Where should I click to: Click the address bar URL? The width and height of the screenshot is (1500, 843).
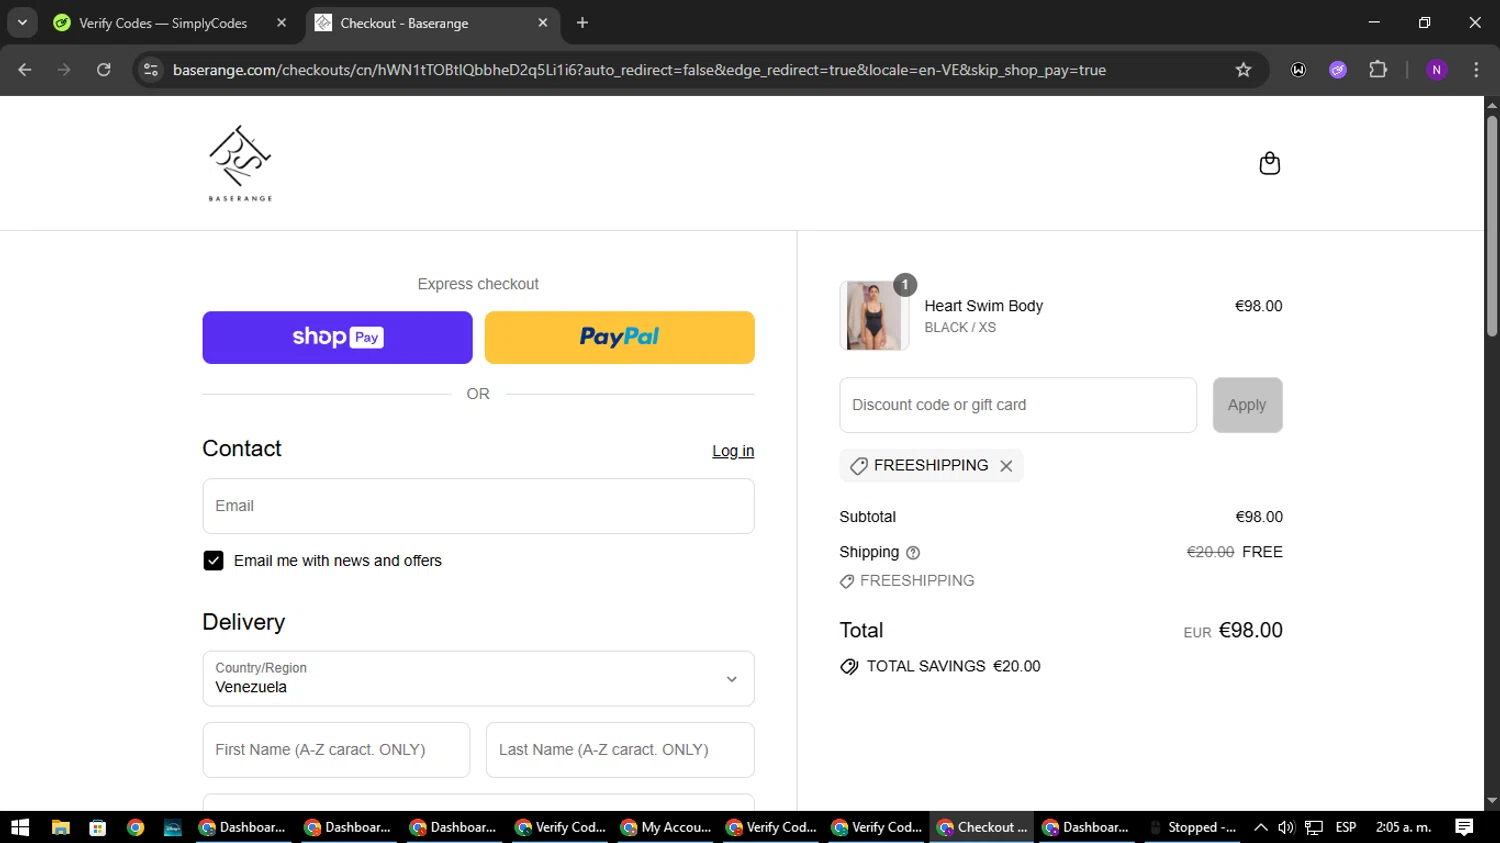coord(639,70)
